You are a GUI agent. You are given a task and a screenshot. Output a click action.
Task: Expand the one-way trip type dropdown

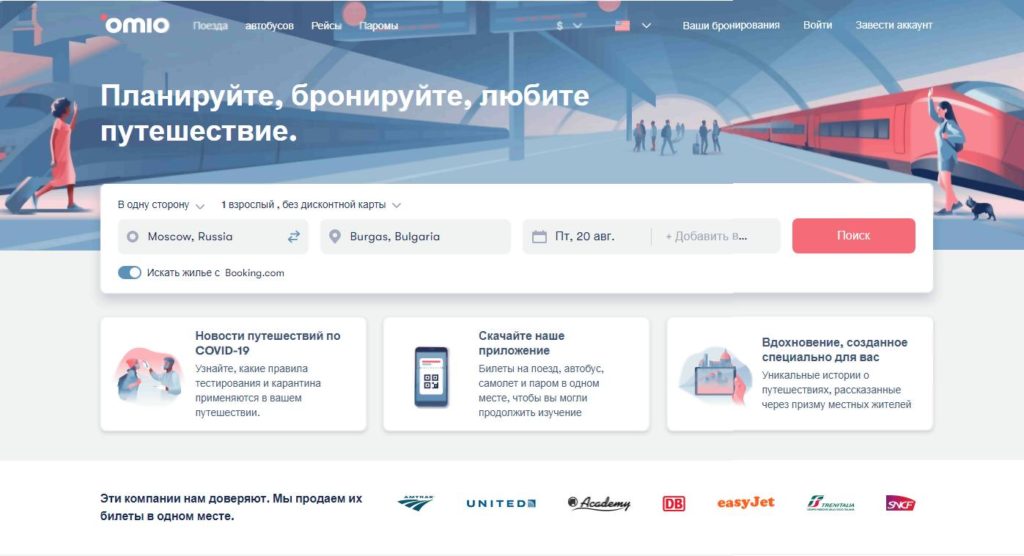(x=161, y=204)
